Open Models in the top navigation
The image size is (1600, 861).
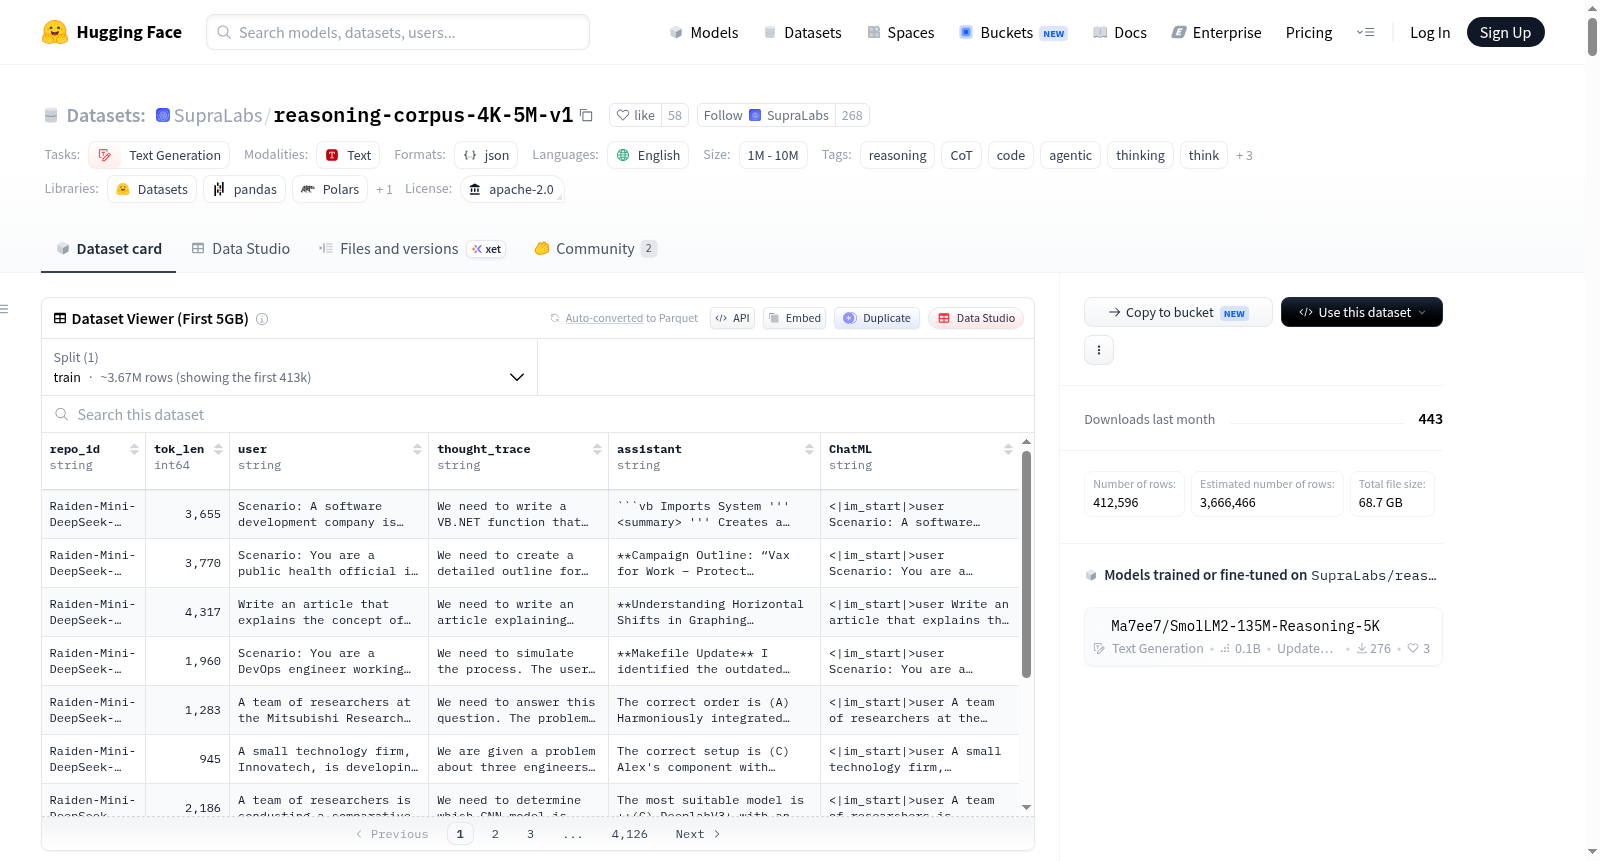(x=704, y=32)
